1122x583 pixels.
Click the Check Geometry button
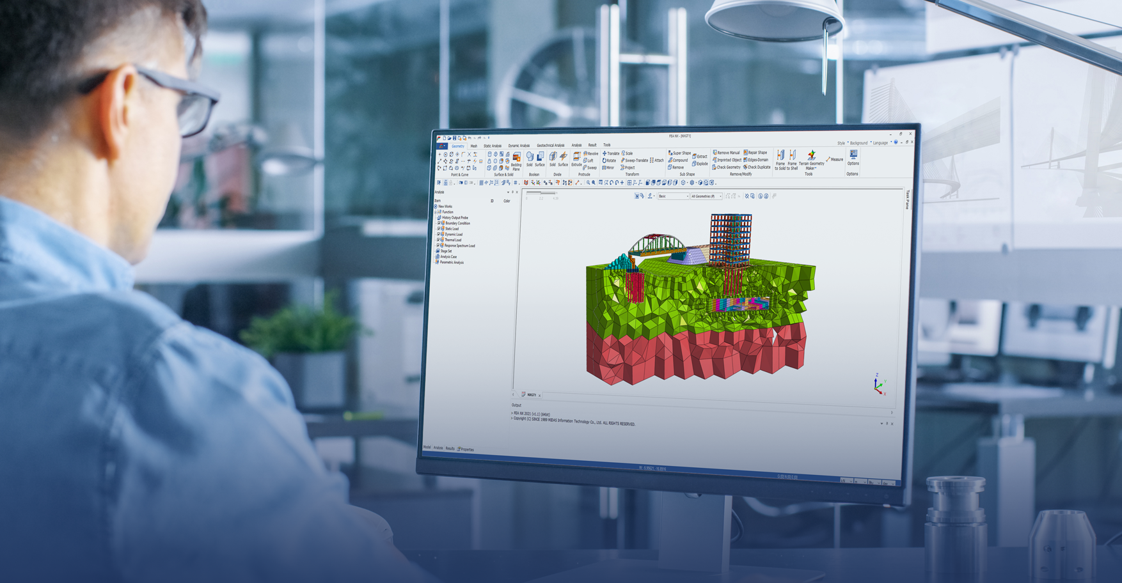click(727, 167)
